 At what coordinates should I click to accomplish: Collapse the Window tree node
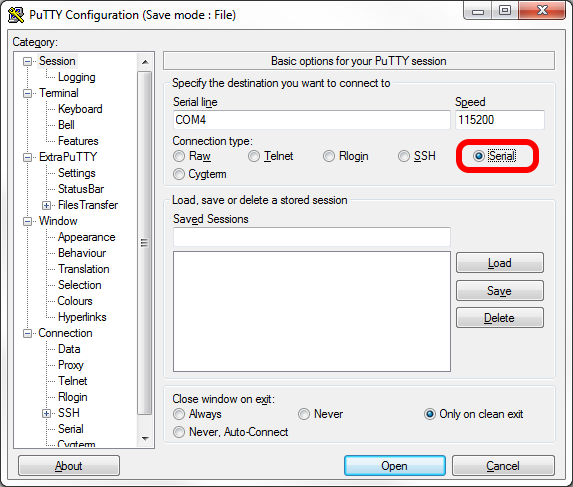(27, 221)
